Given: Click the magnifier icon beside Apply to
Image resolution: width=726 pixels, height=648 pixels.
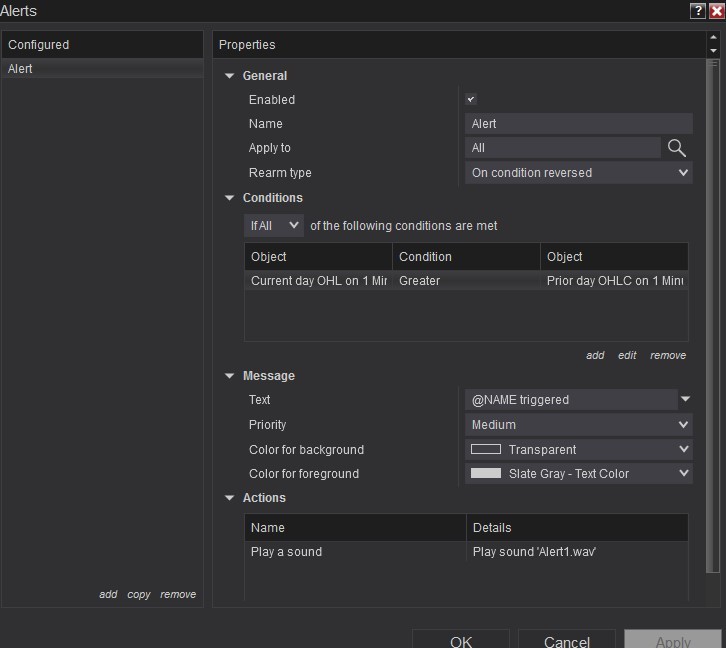Looking at the screenshot, I should coord(677,148).
